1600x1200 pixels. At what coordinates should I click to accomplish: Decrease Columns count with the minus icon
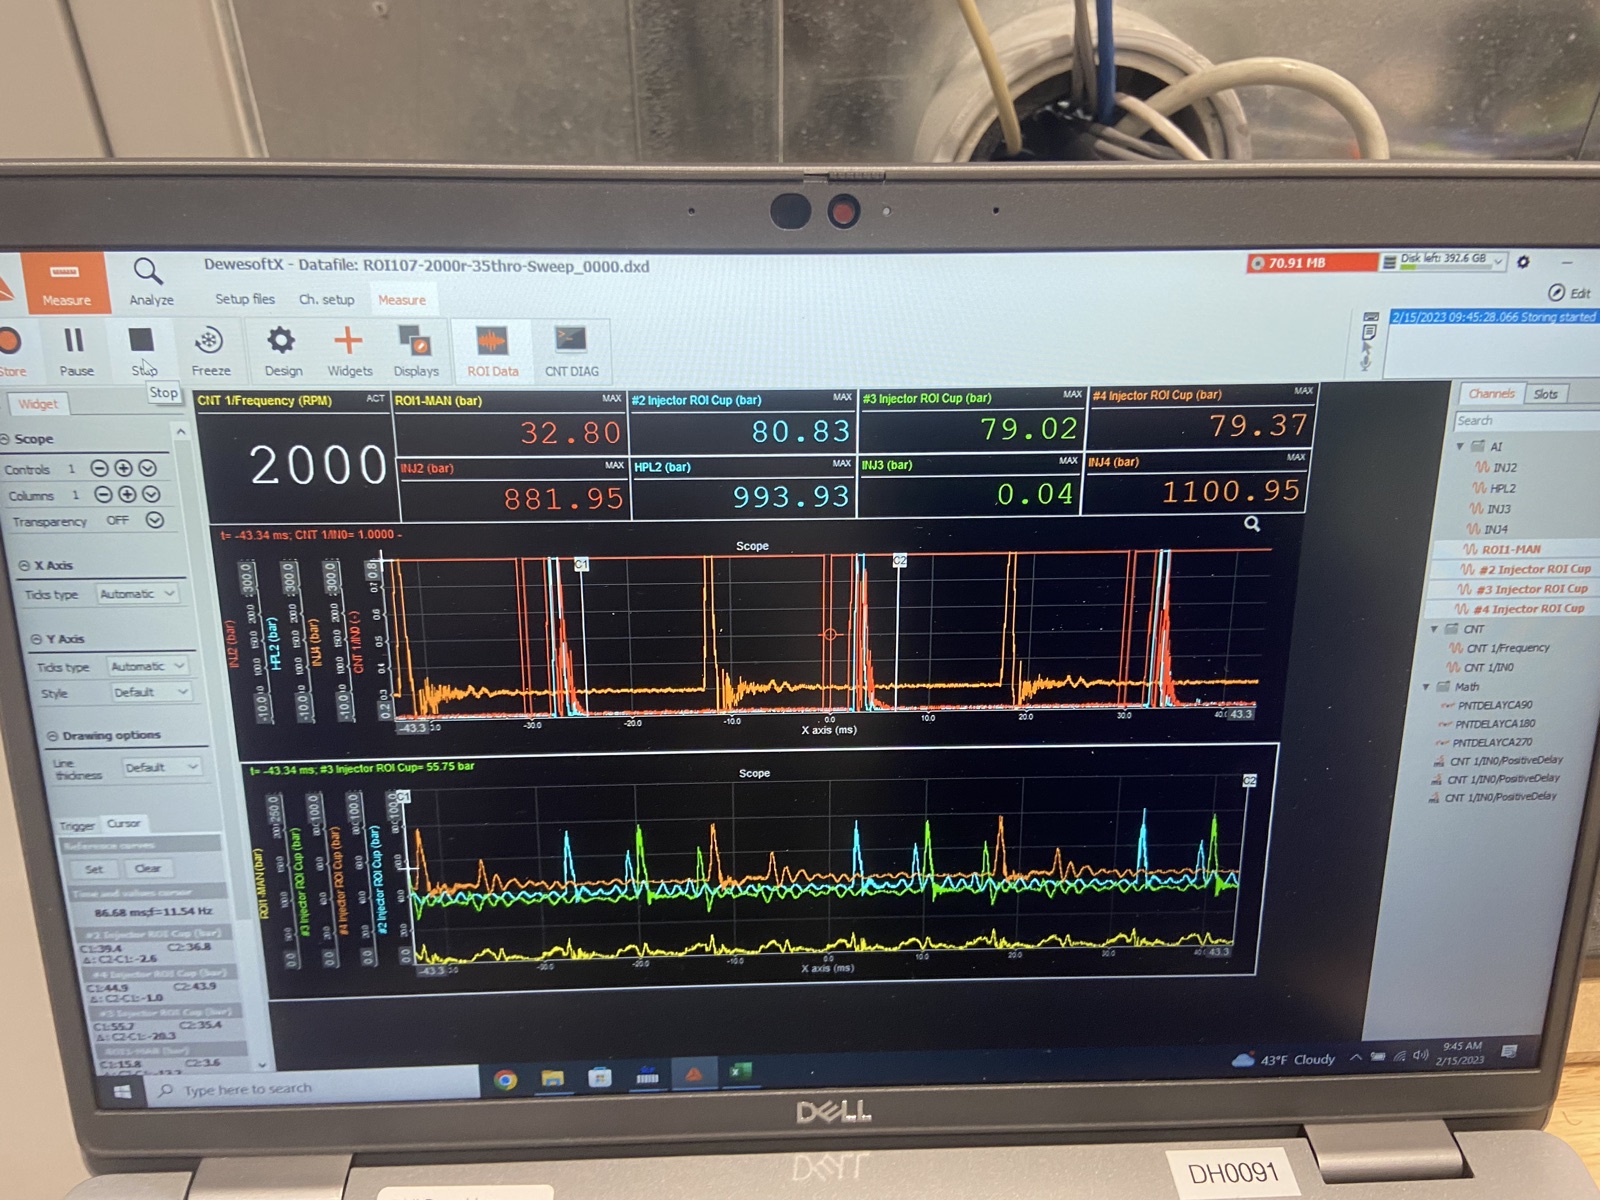pyautogui.click(x=103, y=494)
